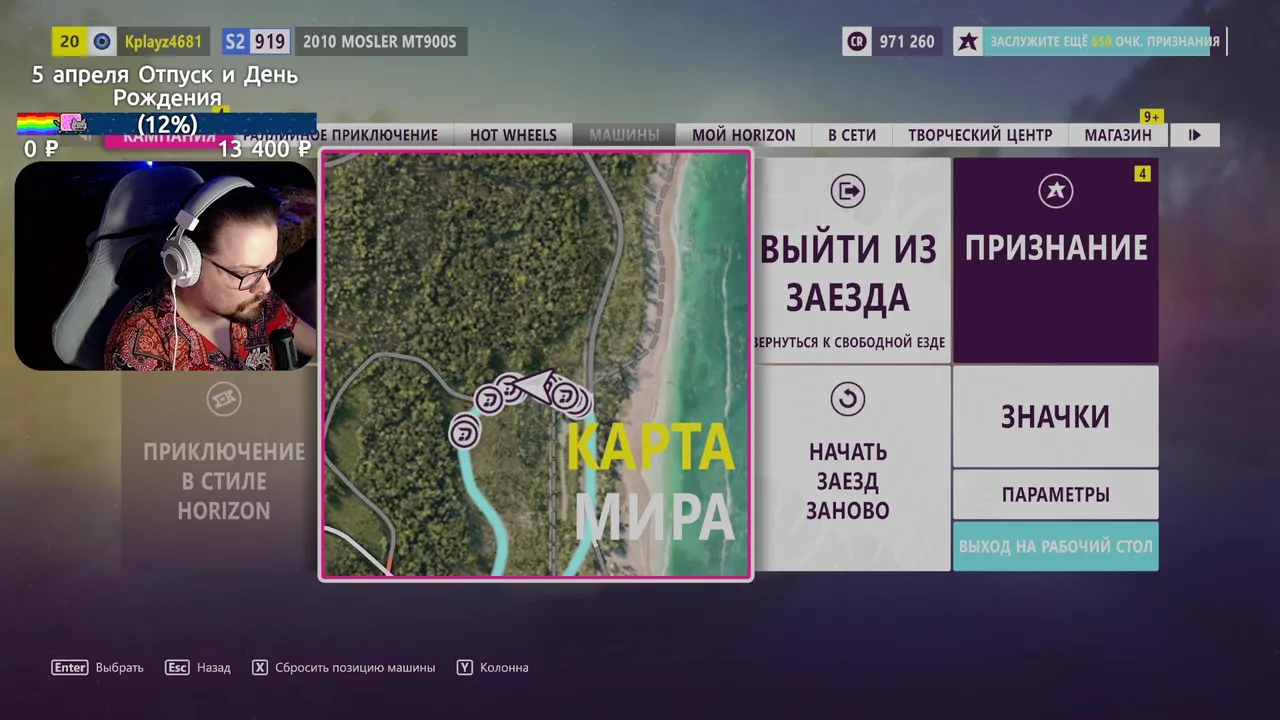Screen dimensions: 1280x720
Task: Click the Заслужите ещё 650 очк. признания bar
Action: click(x=1104, y=42)
